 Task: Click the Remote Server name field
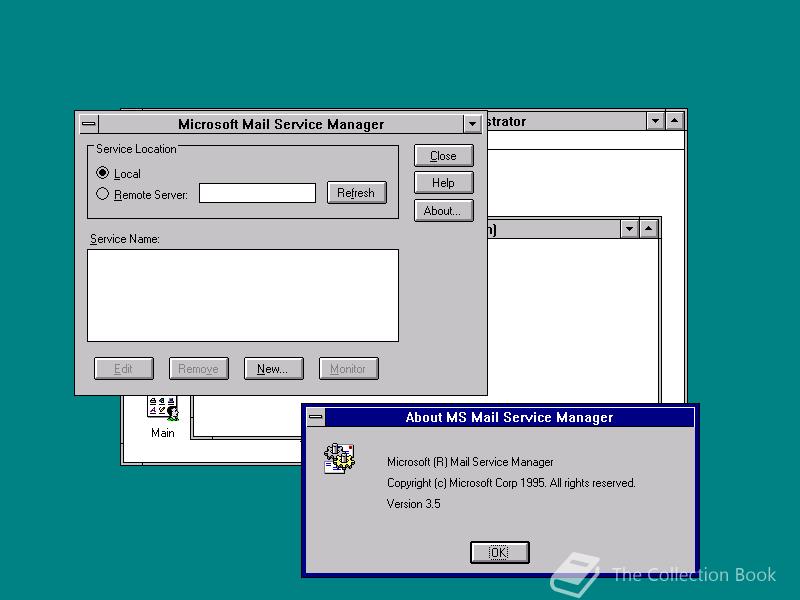click(257, 193)
